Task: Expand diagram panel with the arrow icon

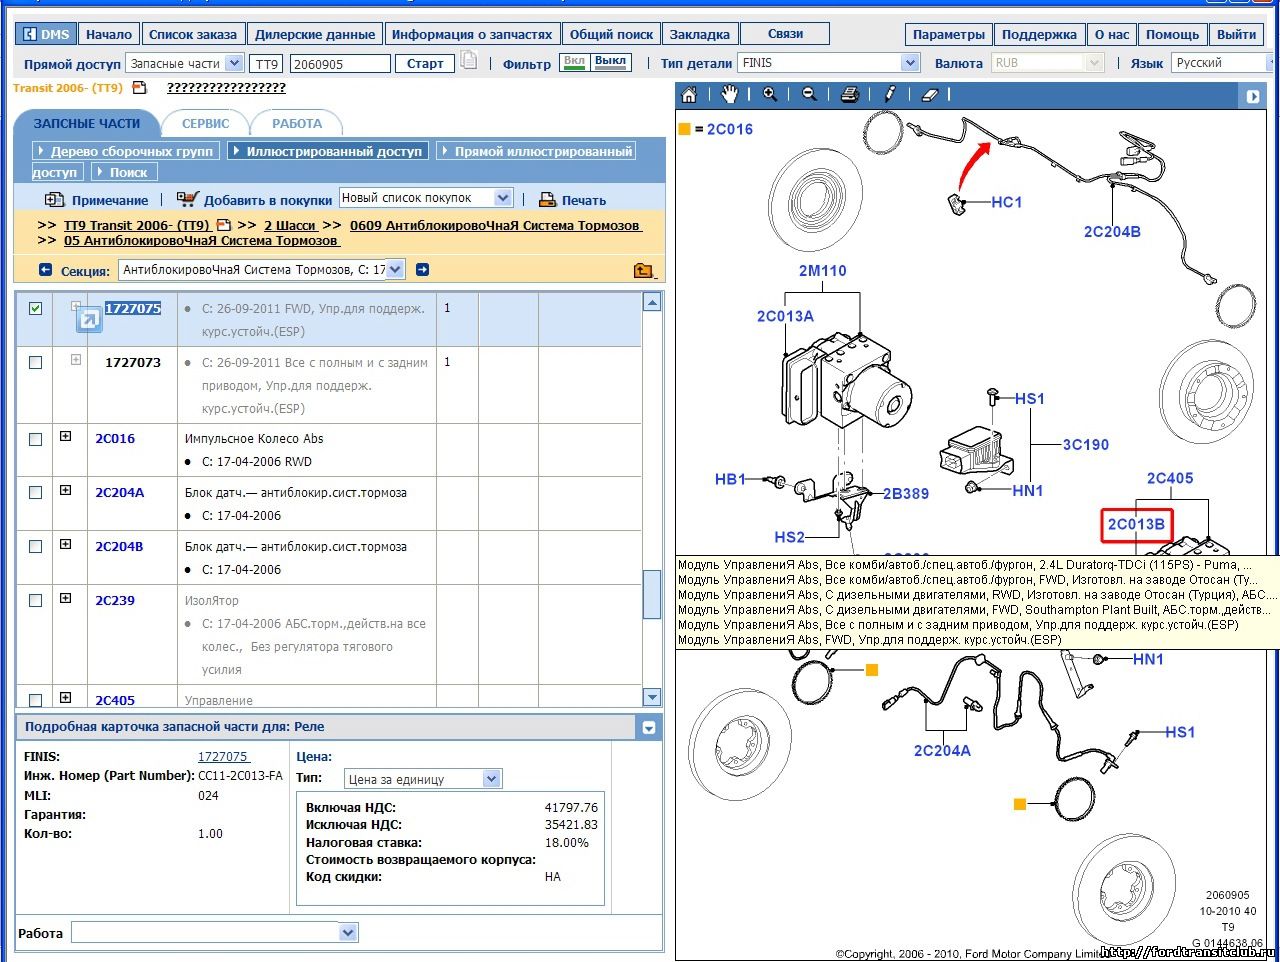Action: pos(1253,96)
